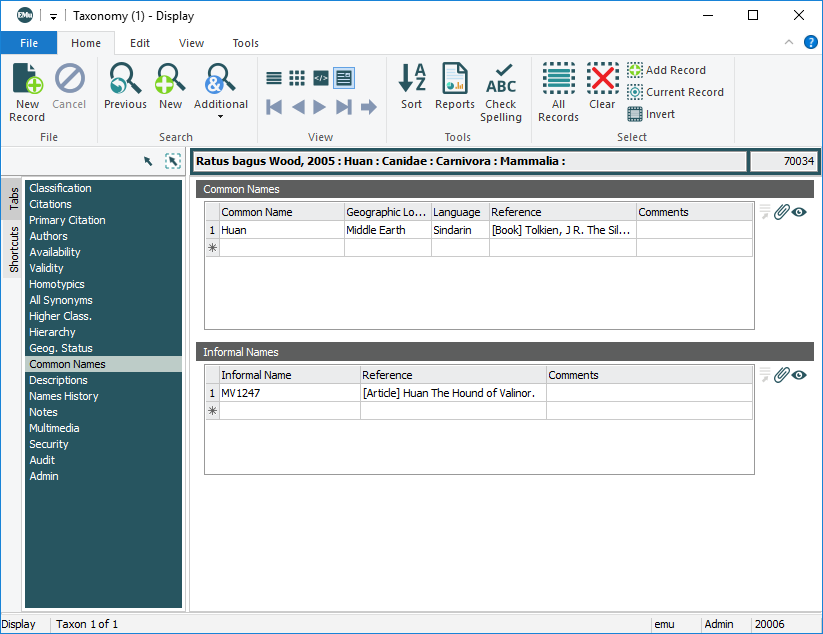Image resolution: width=823 pixels, height=634 pixels.
Task: Switch to list view icon
Action: click(274, 78)
